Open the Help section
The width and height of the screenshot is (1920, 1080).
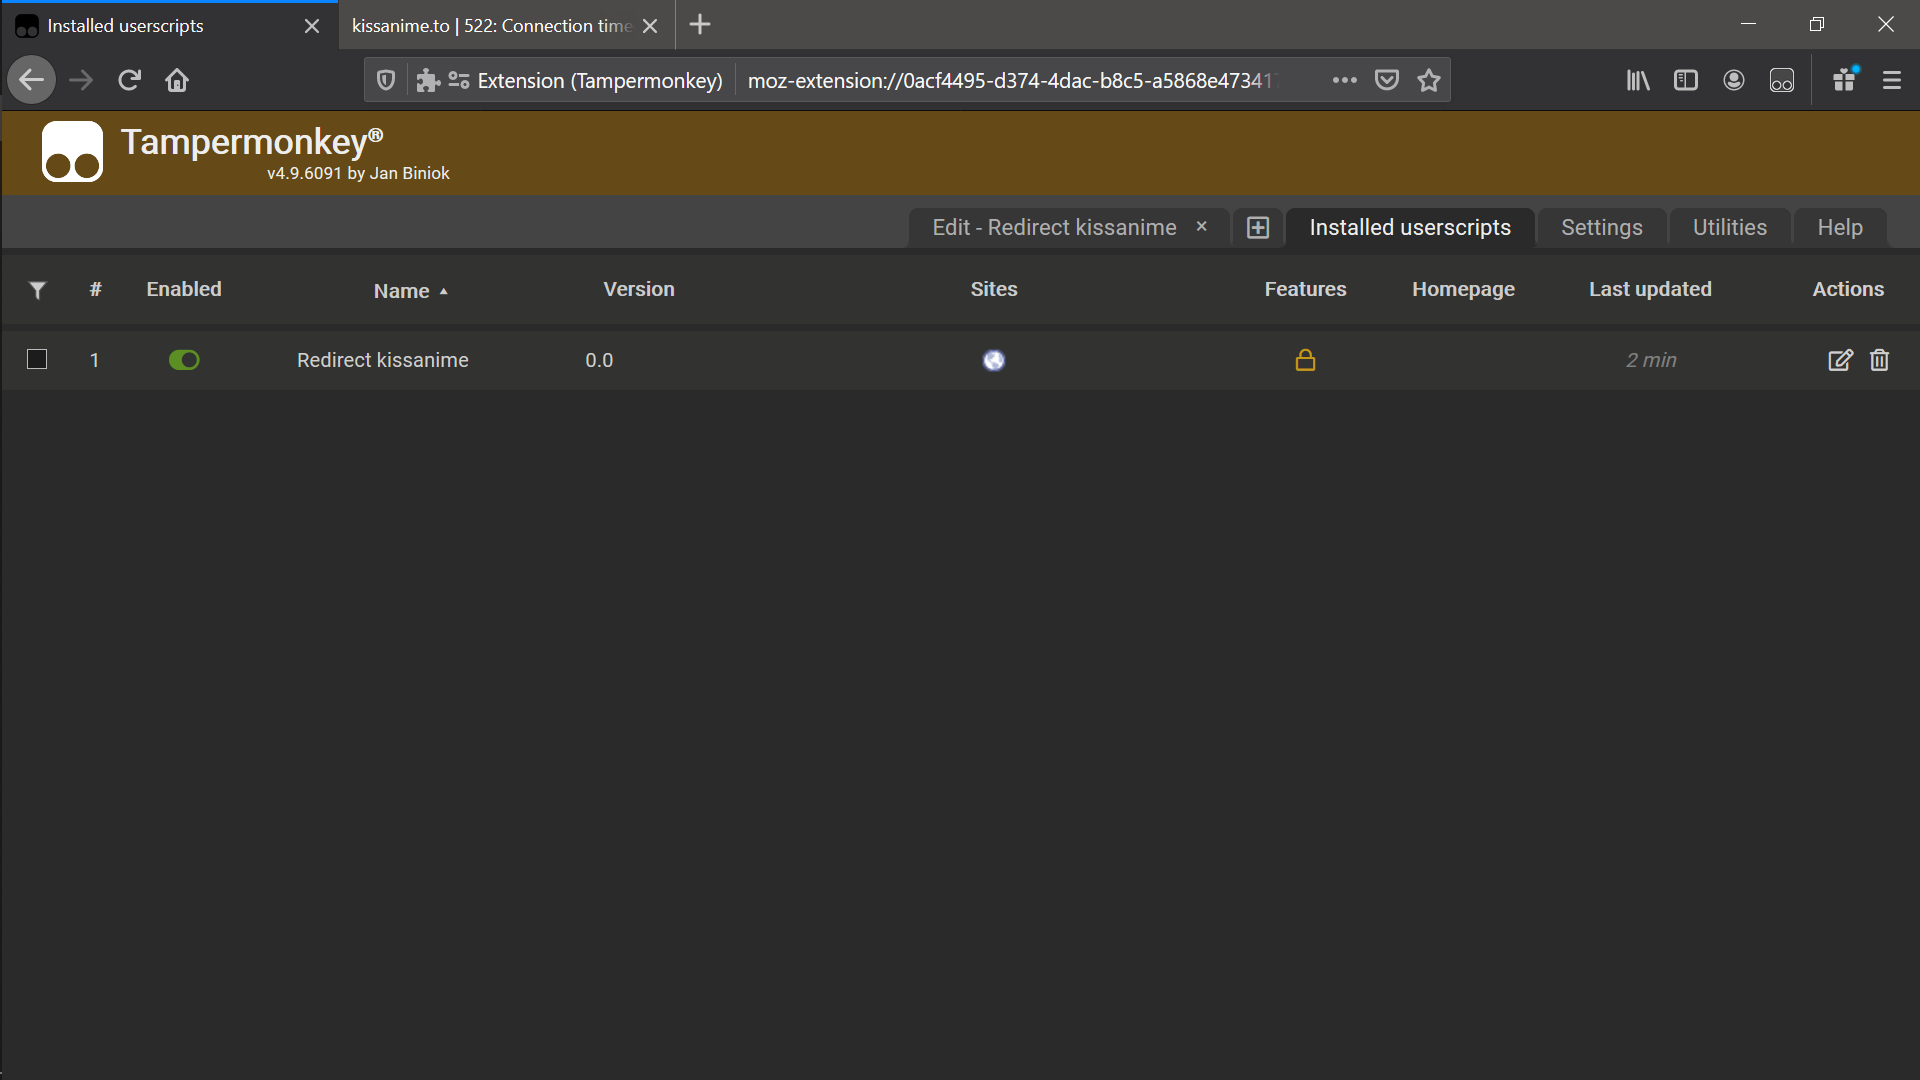coord(1839,227)
